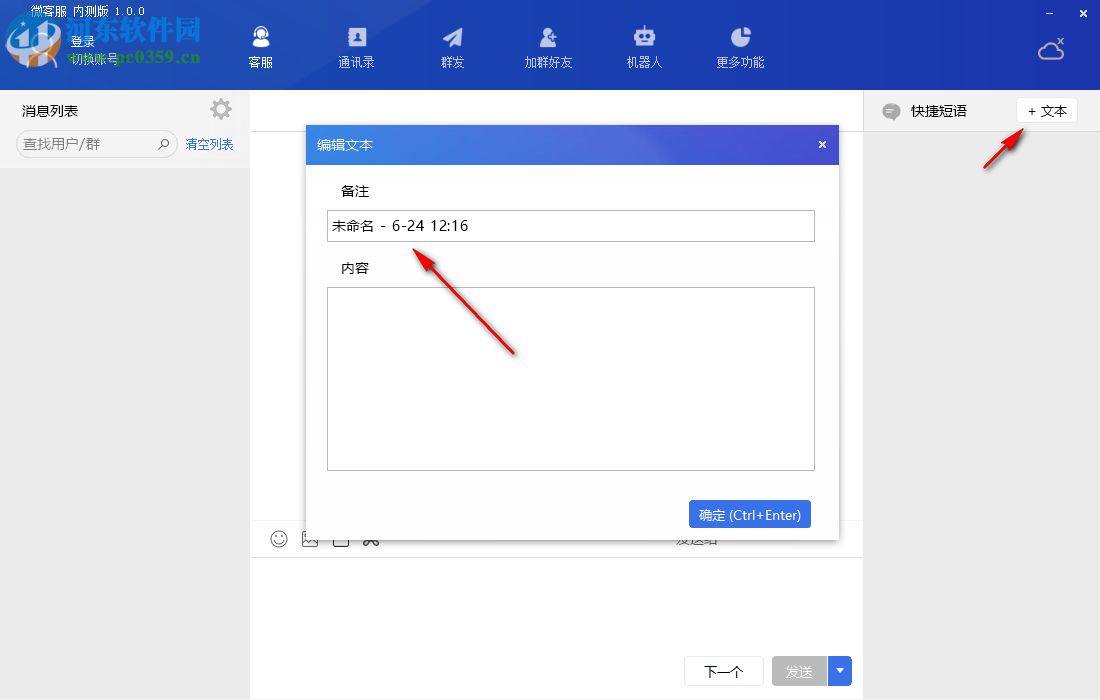This screenshot has height=700, width=1100.
Task: Click the cloud sync icon top right
Action: coord(1051,48)
